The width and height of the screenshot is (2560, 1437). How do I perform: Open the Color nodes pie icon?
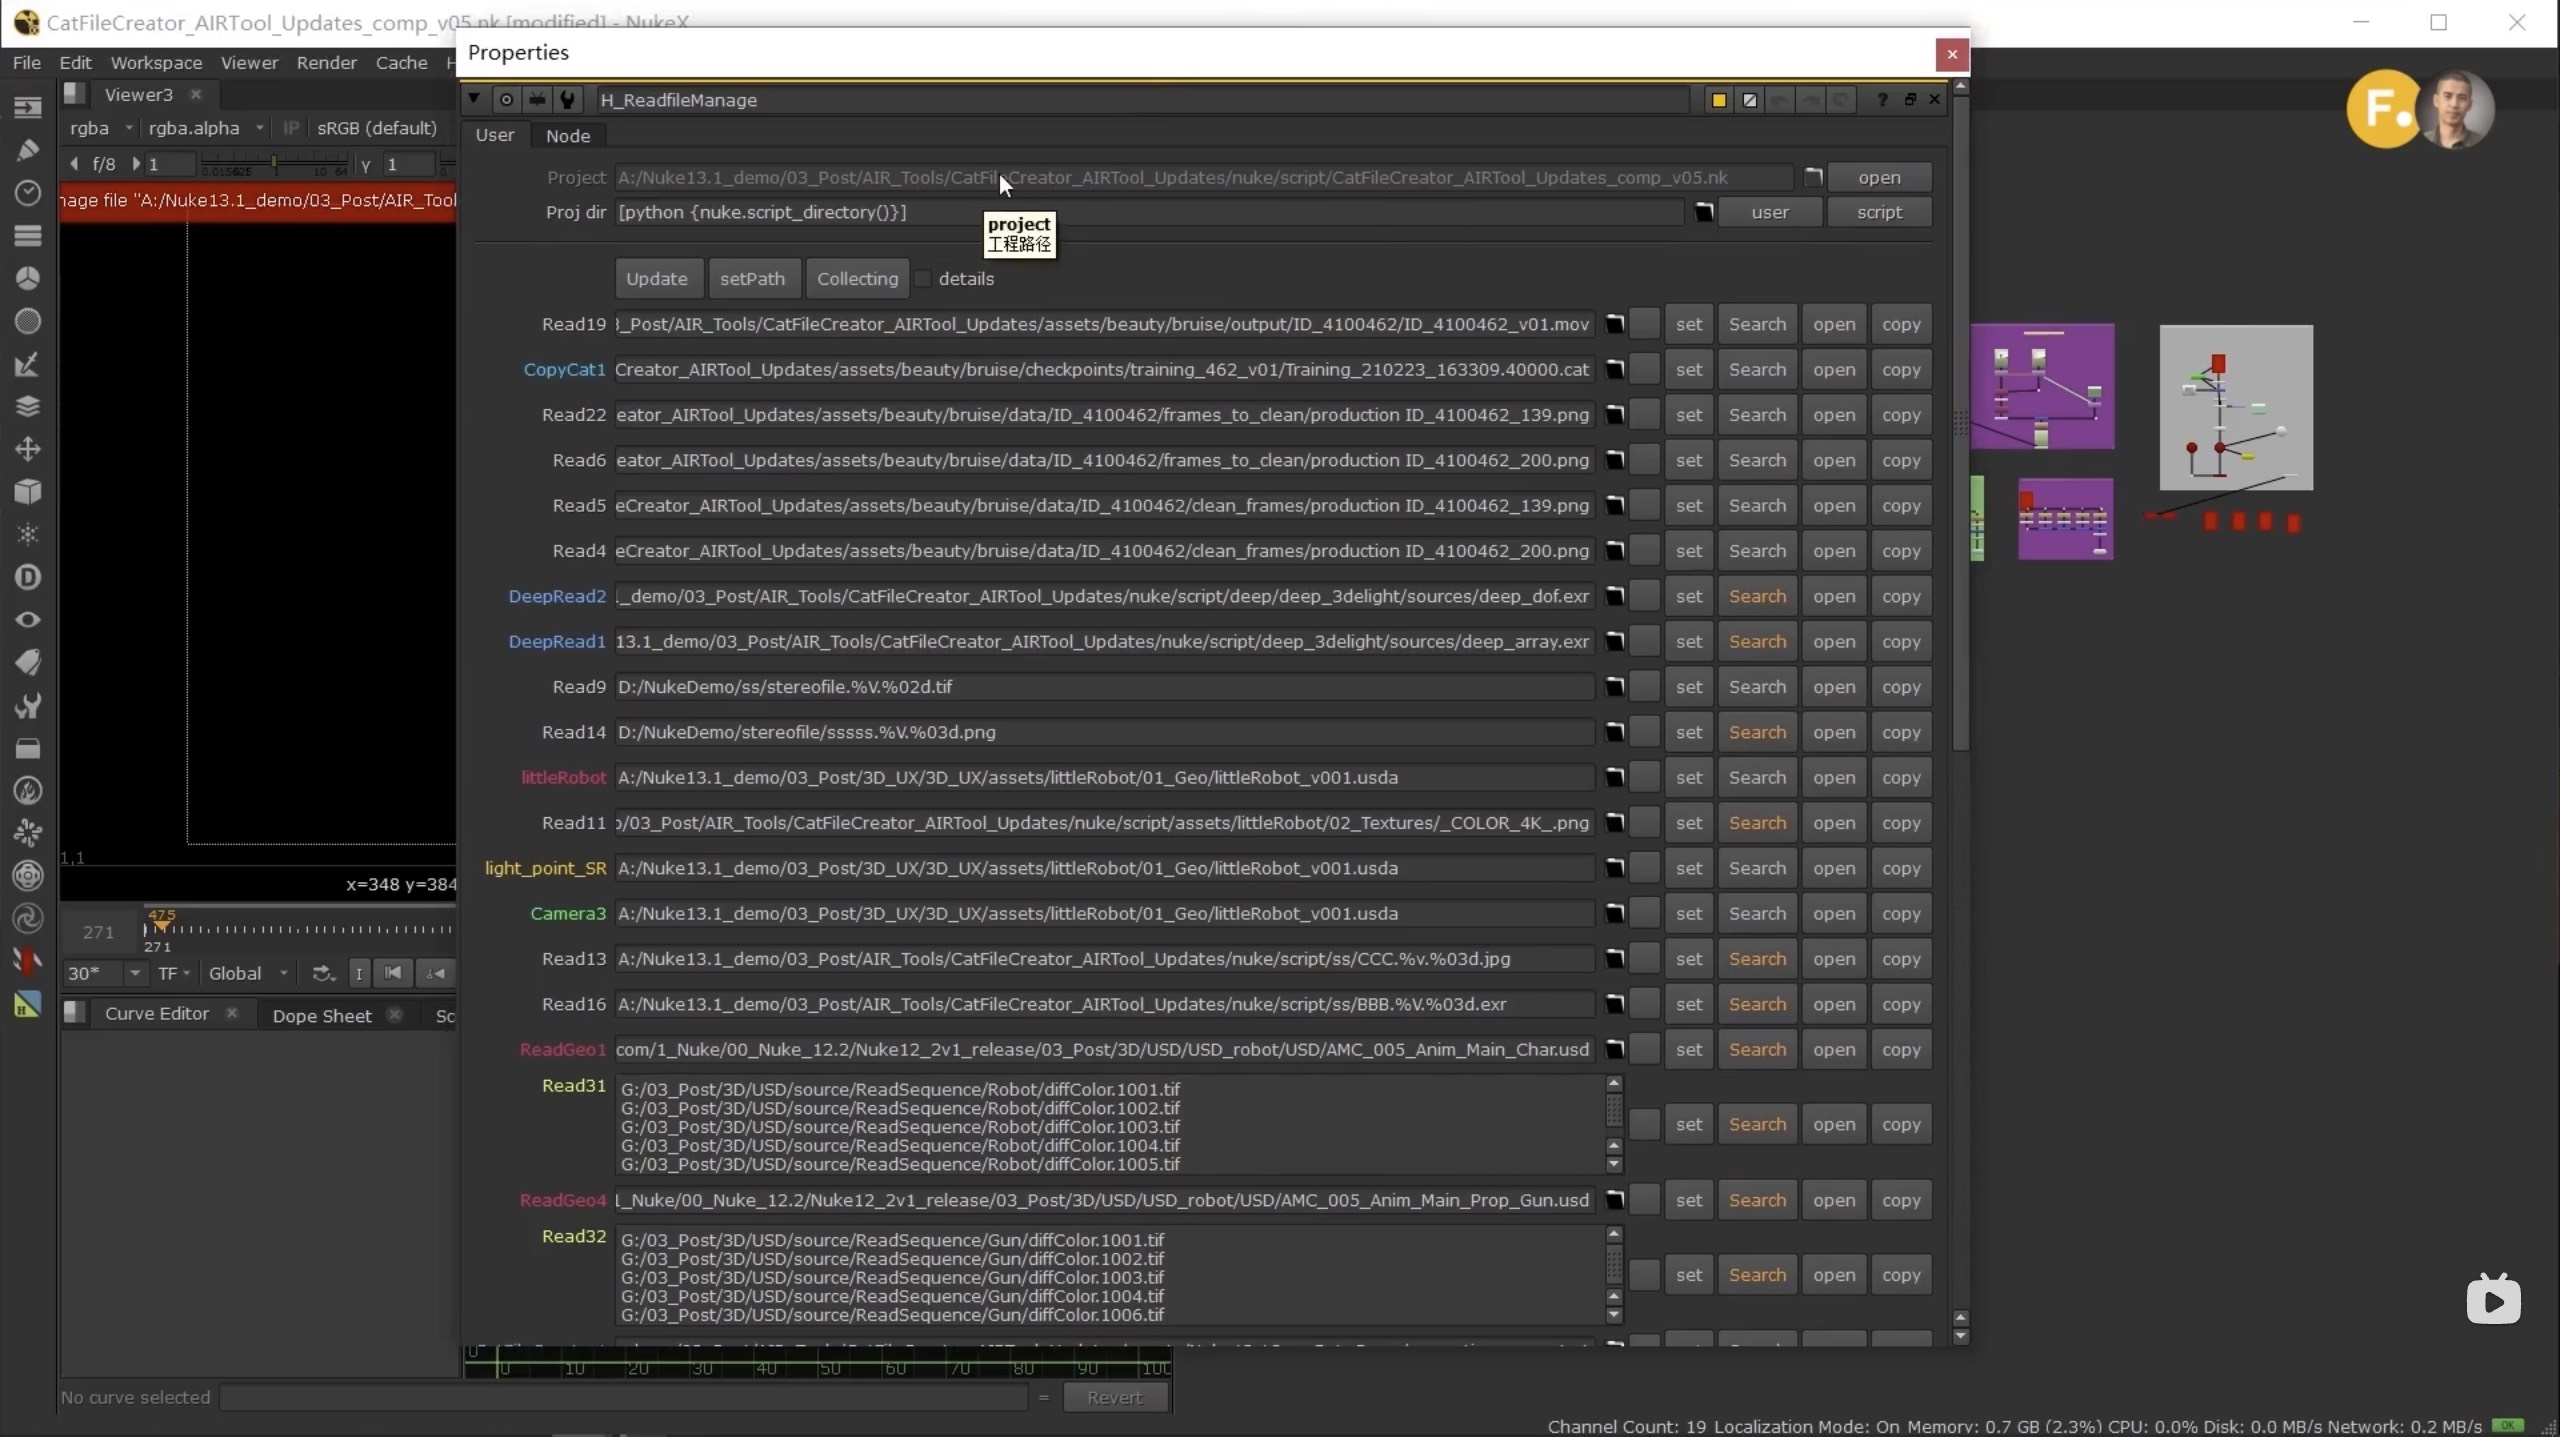[x=27, y=278]
